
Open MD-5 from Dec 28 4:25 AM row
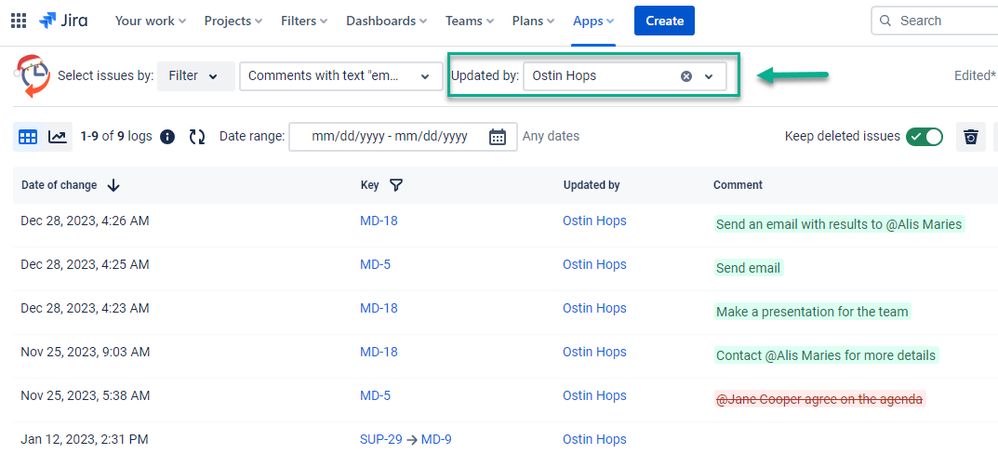point(376,265)
